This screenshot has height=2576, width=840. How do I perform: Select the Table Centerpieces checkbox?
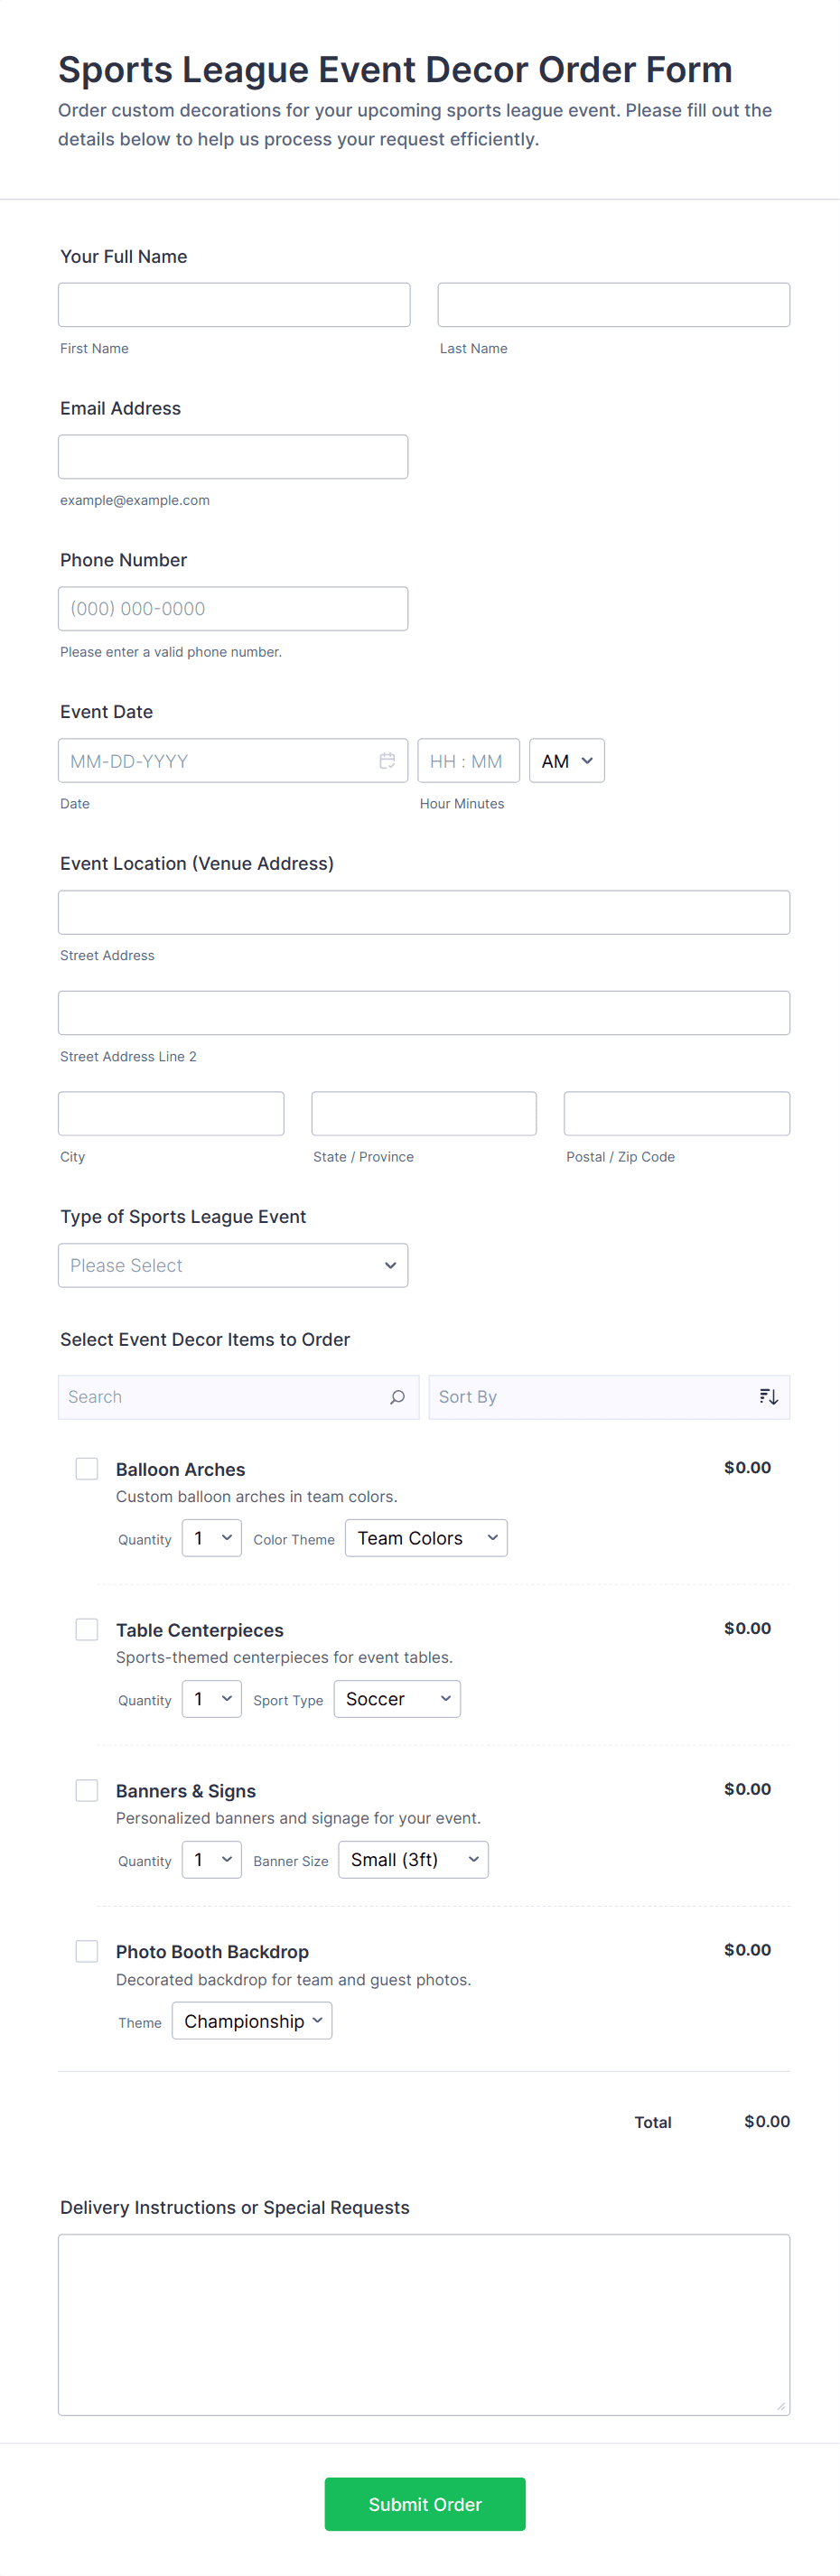(x=87, y=1629)
